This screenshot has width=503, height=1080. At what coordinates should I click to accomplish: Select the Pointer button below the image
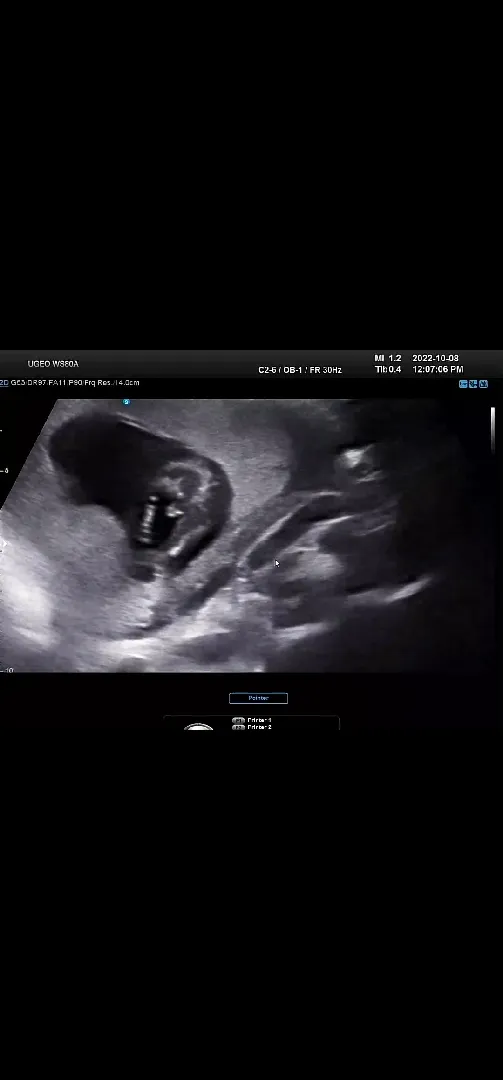[258, 698]
